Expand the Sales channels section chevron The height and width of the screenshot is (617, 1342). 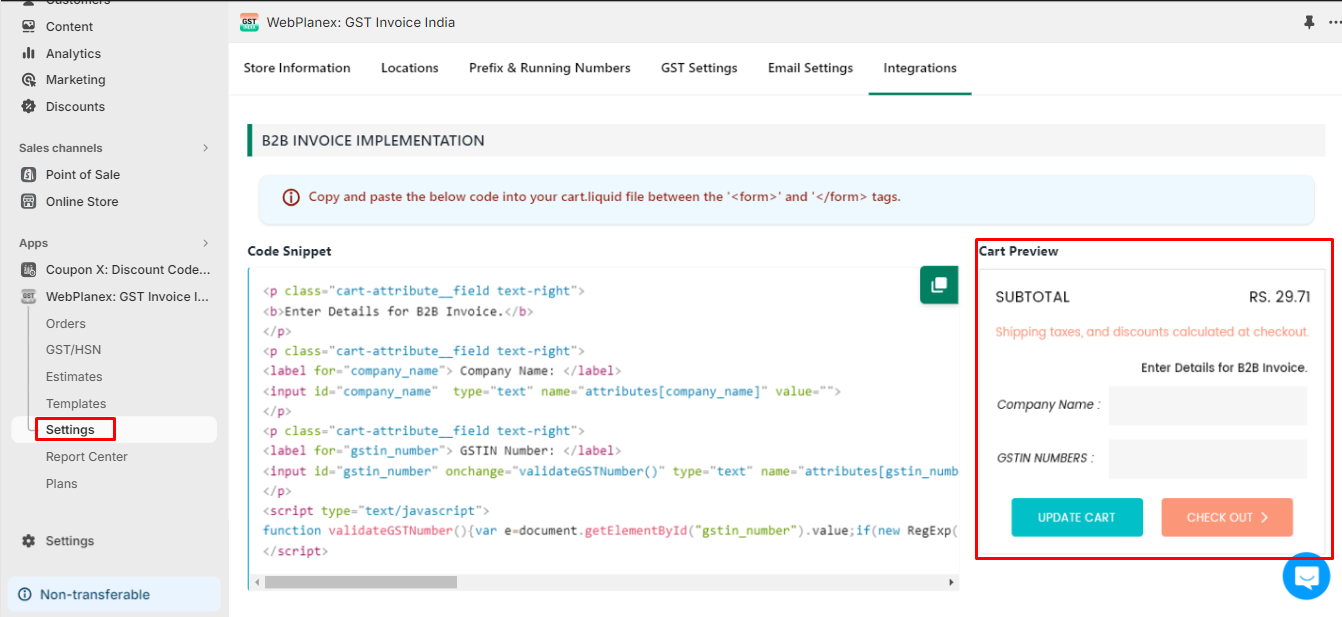(206, 148)
